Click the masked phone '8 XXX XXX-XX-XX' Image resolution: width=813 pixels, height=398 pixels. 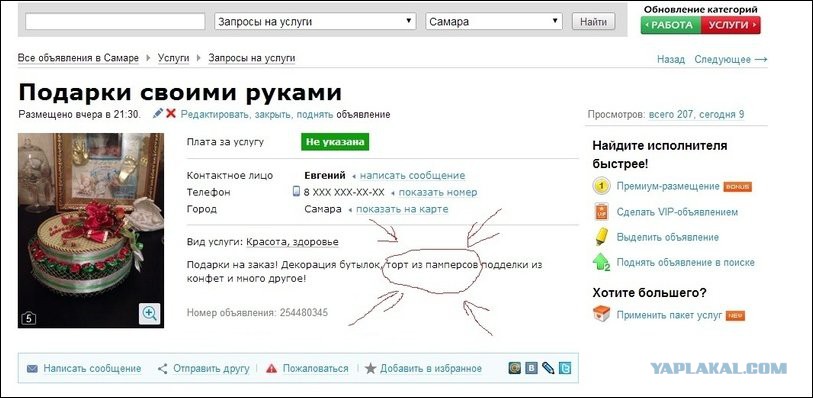(344, 193)
